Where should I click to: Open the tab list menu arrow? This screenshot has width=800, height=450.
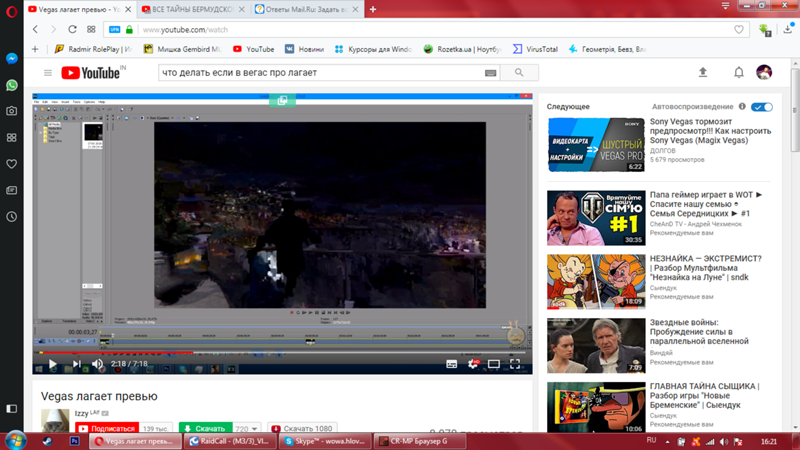click(x=725, y=6)
